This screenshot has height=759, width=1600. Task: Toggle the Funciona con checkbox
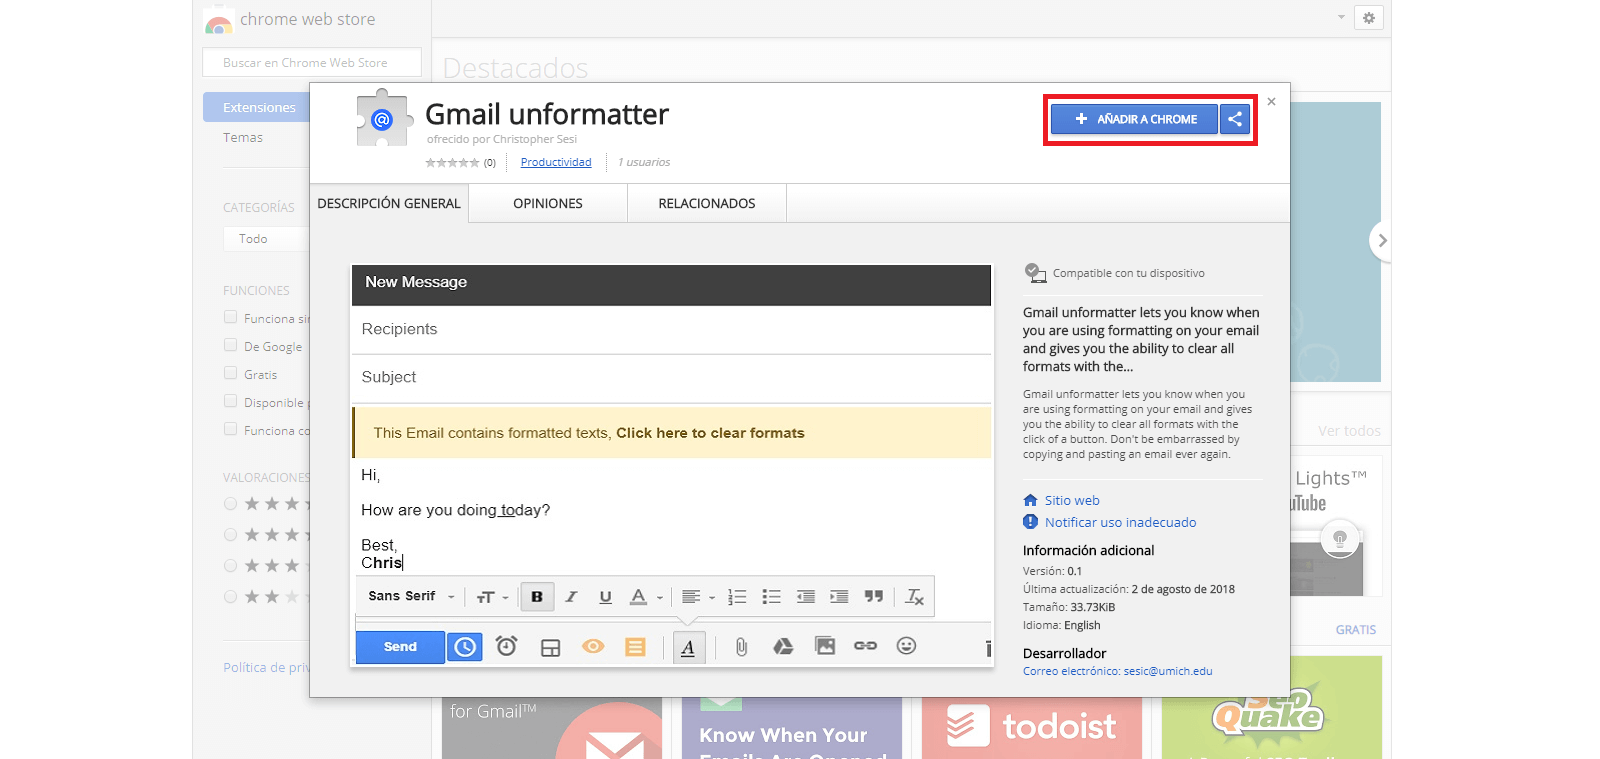(x=231, y=429)
